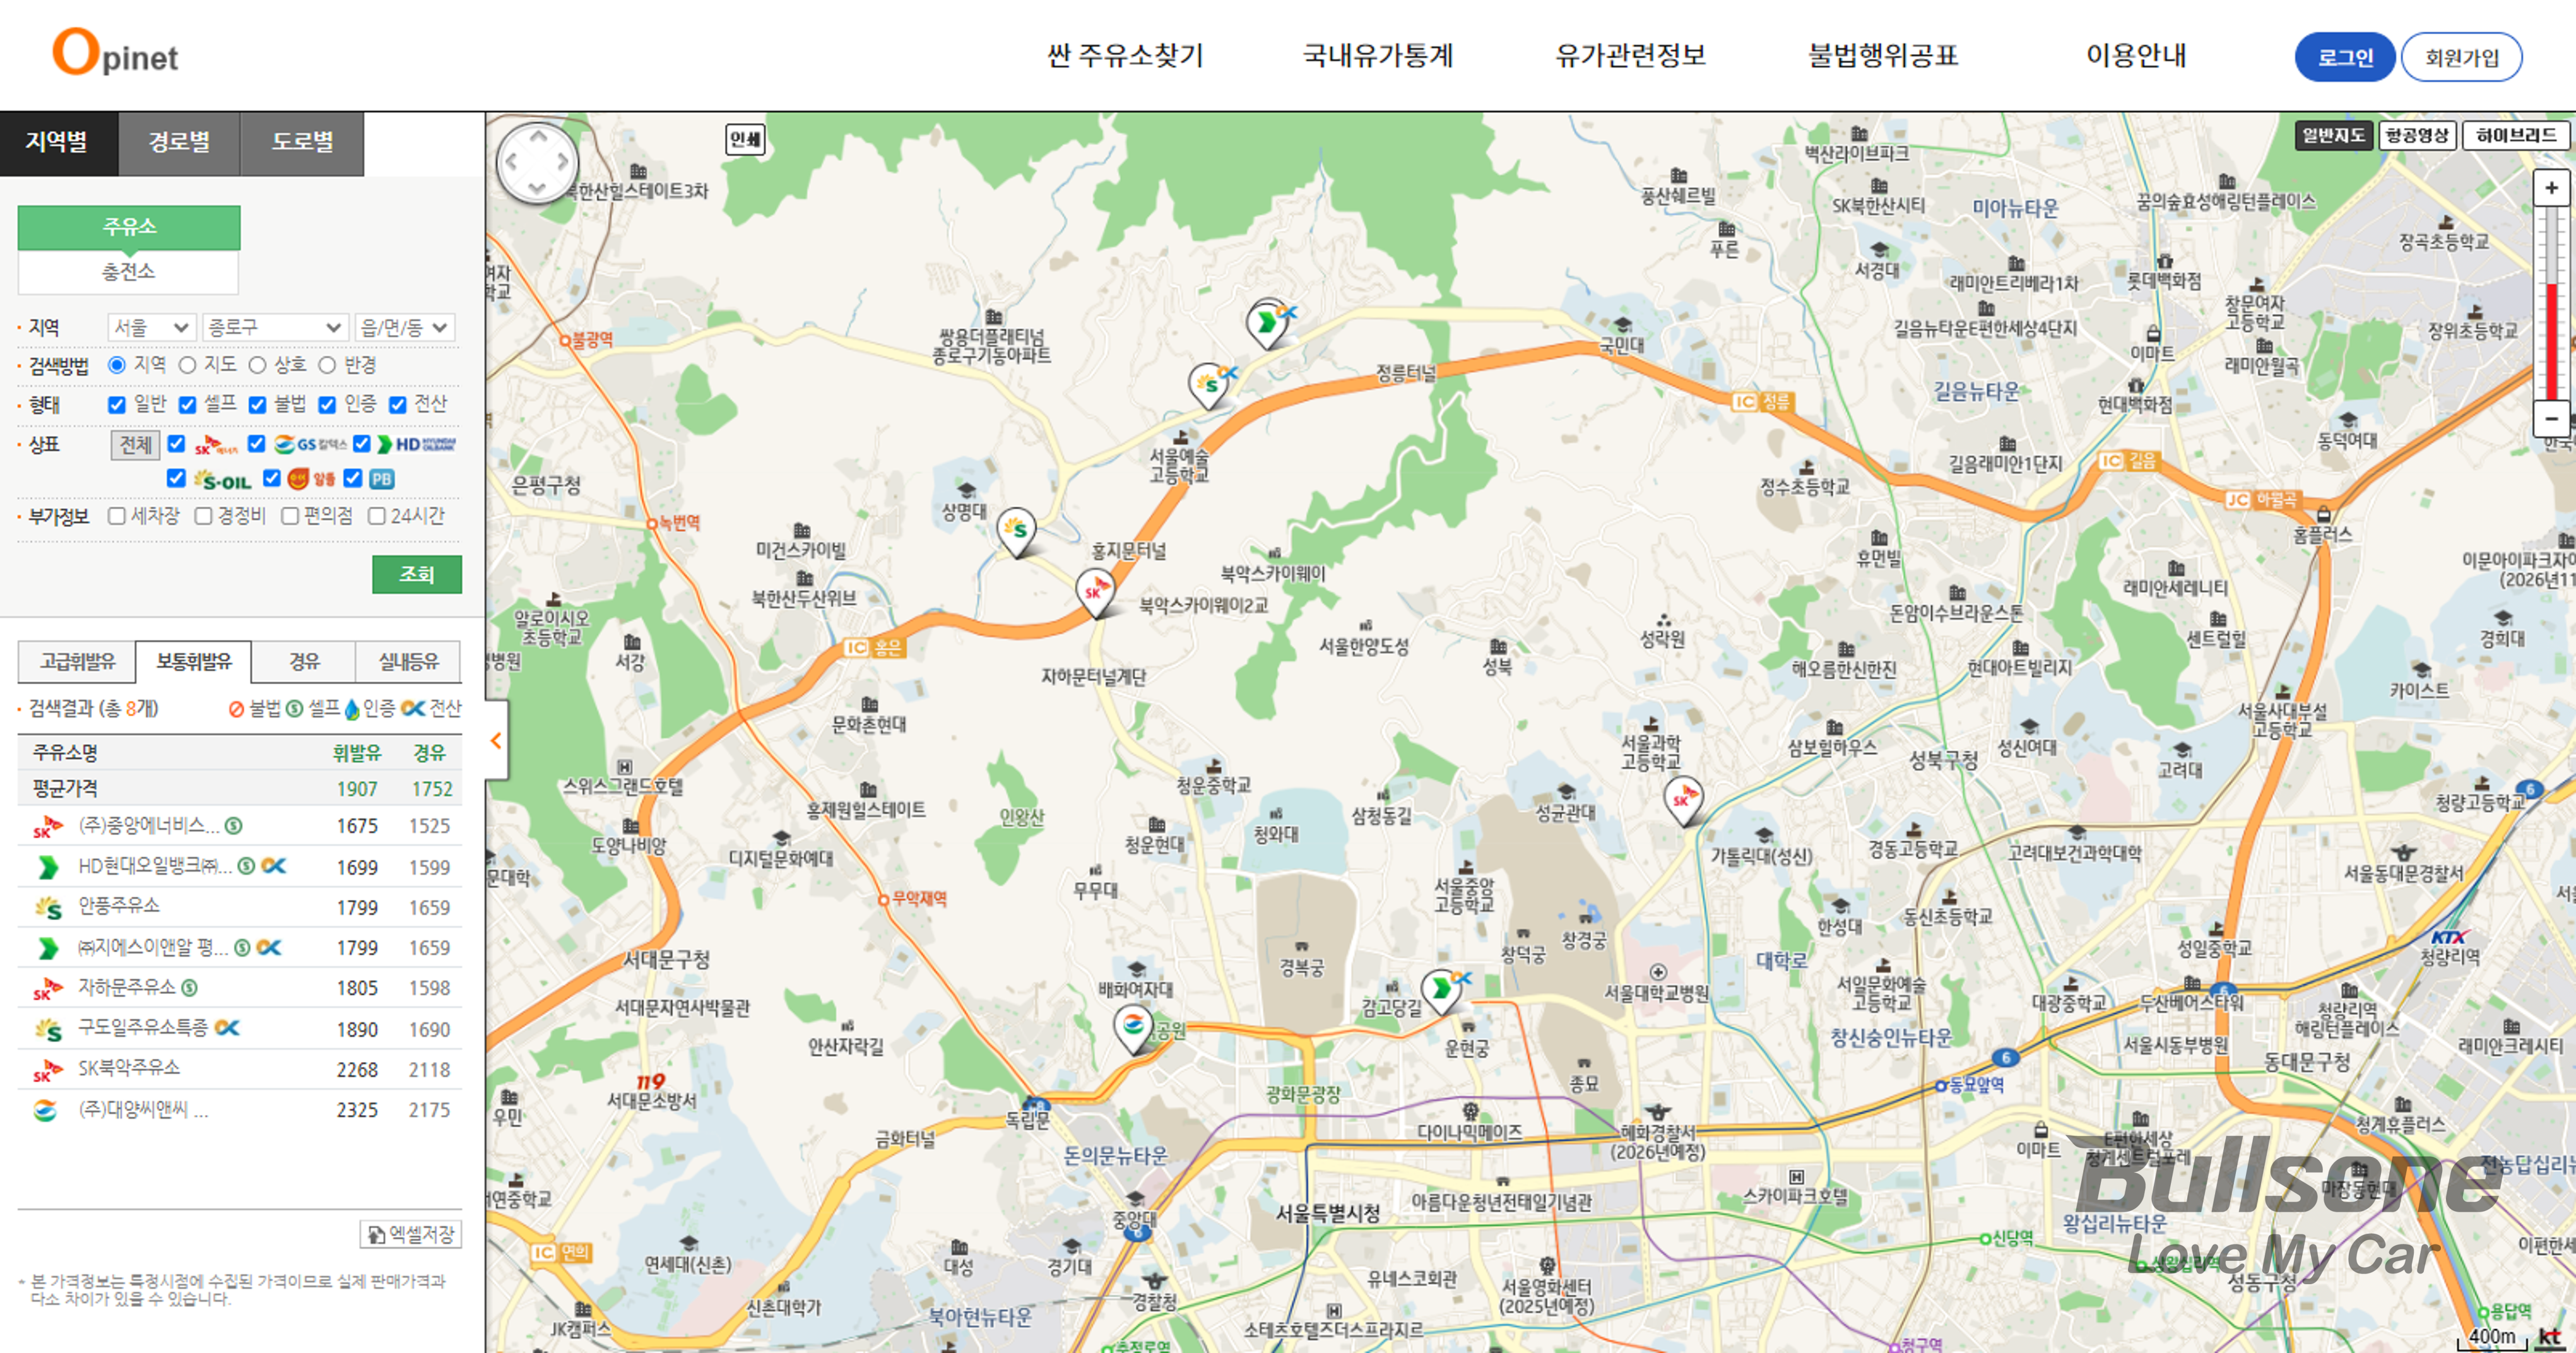Click the 엑셀저장 export button
Screen dimensions: 2576x1353
click(411, 1234)
